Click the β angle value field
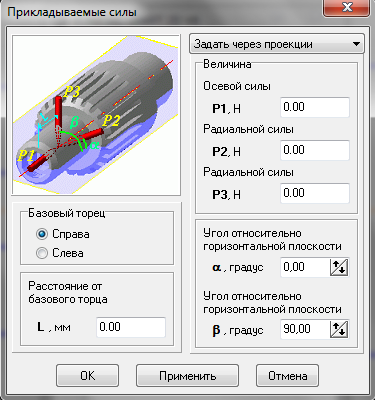 [x=305, y=330]
